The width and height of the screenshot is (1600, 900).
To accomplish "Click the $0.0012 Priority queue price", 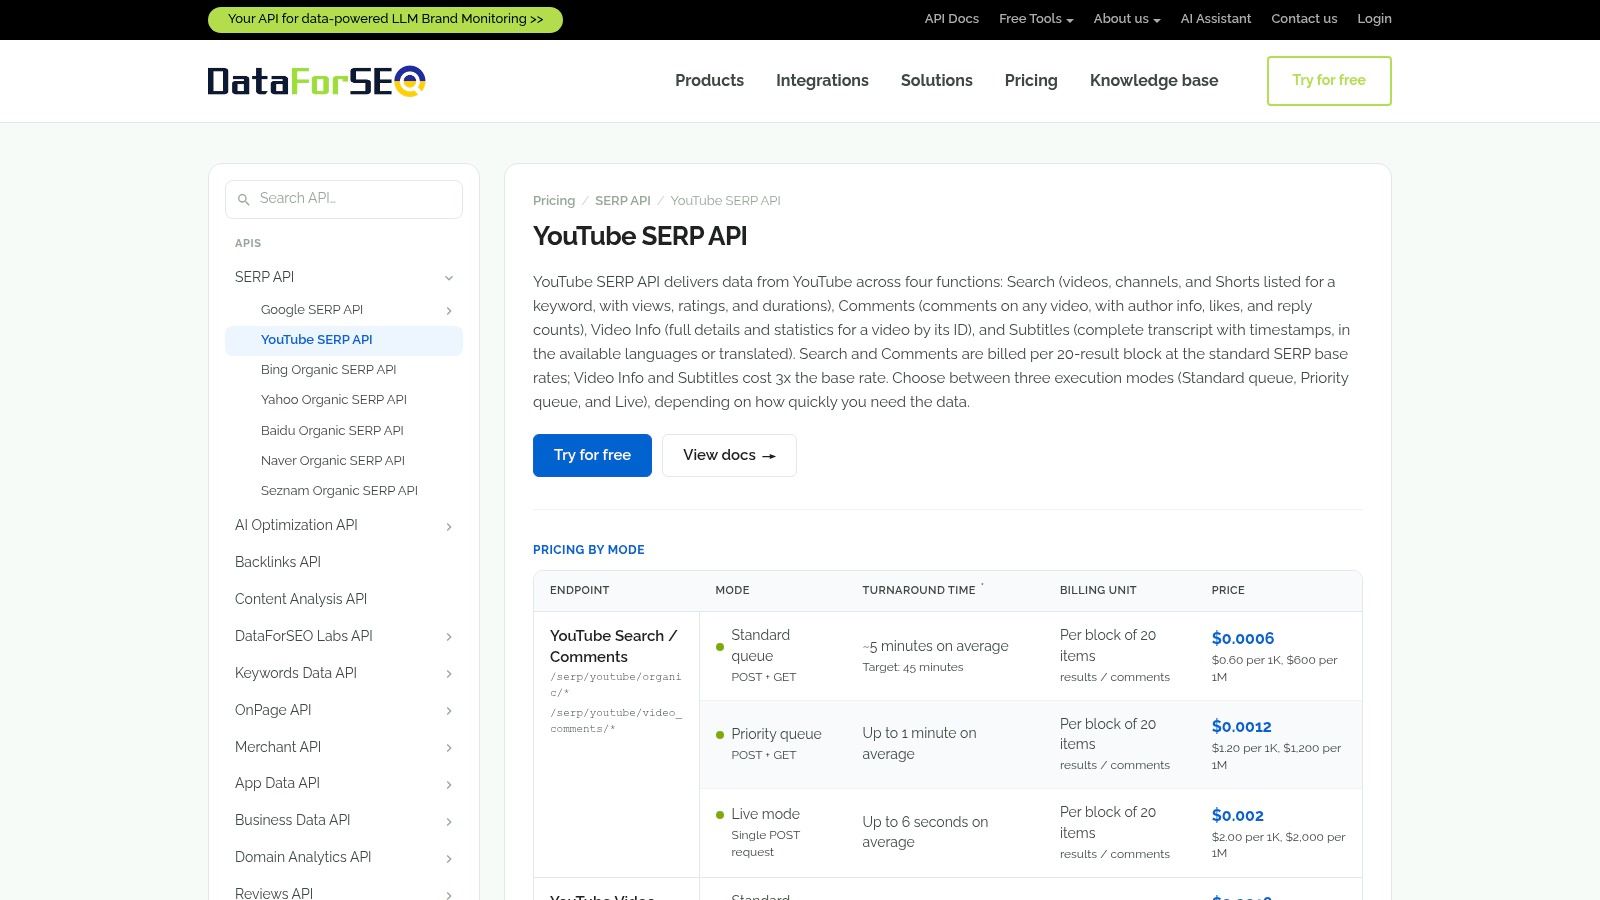I will [x=1241, y=727].
